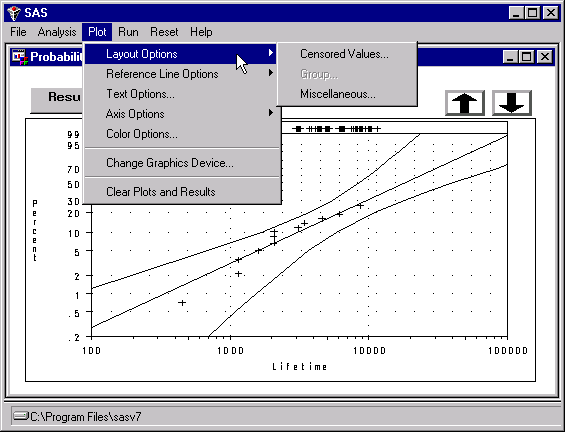Open the Run menu
This screenshot has height=432, width=565.
[x=128, y=32]
